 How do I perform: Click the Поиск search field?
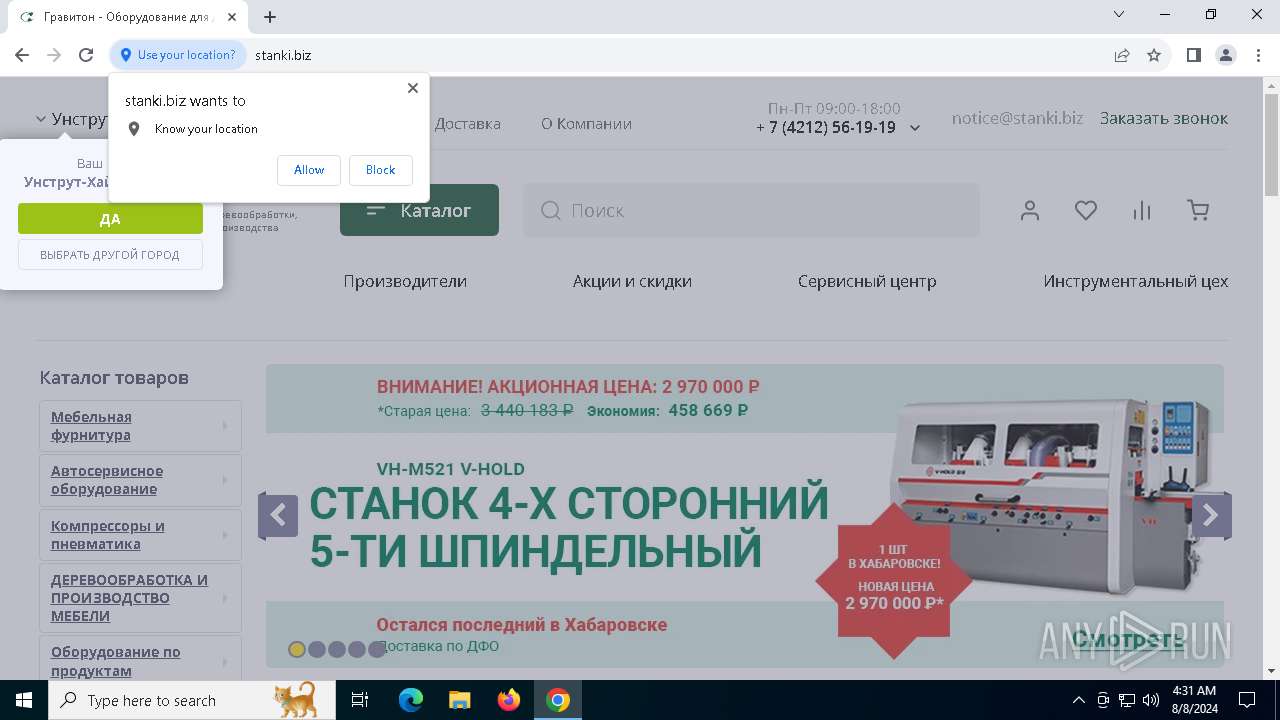pyautogui.click(x=751, y=210)
